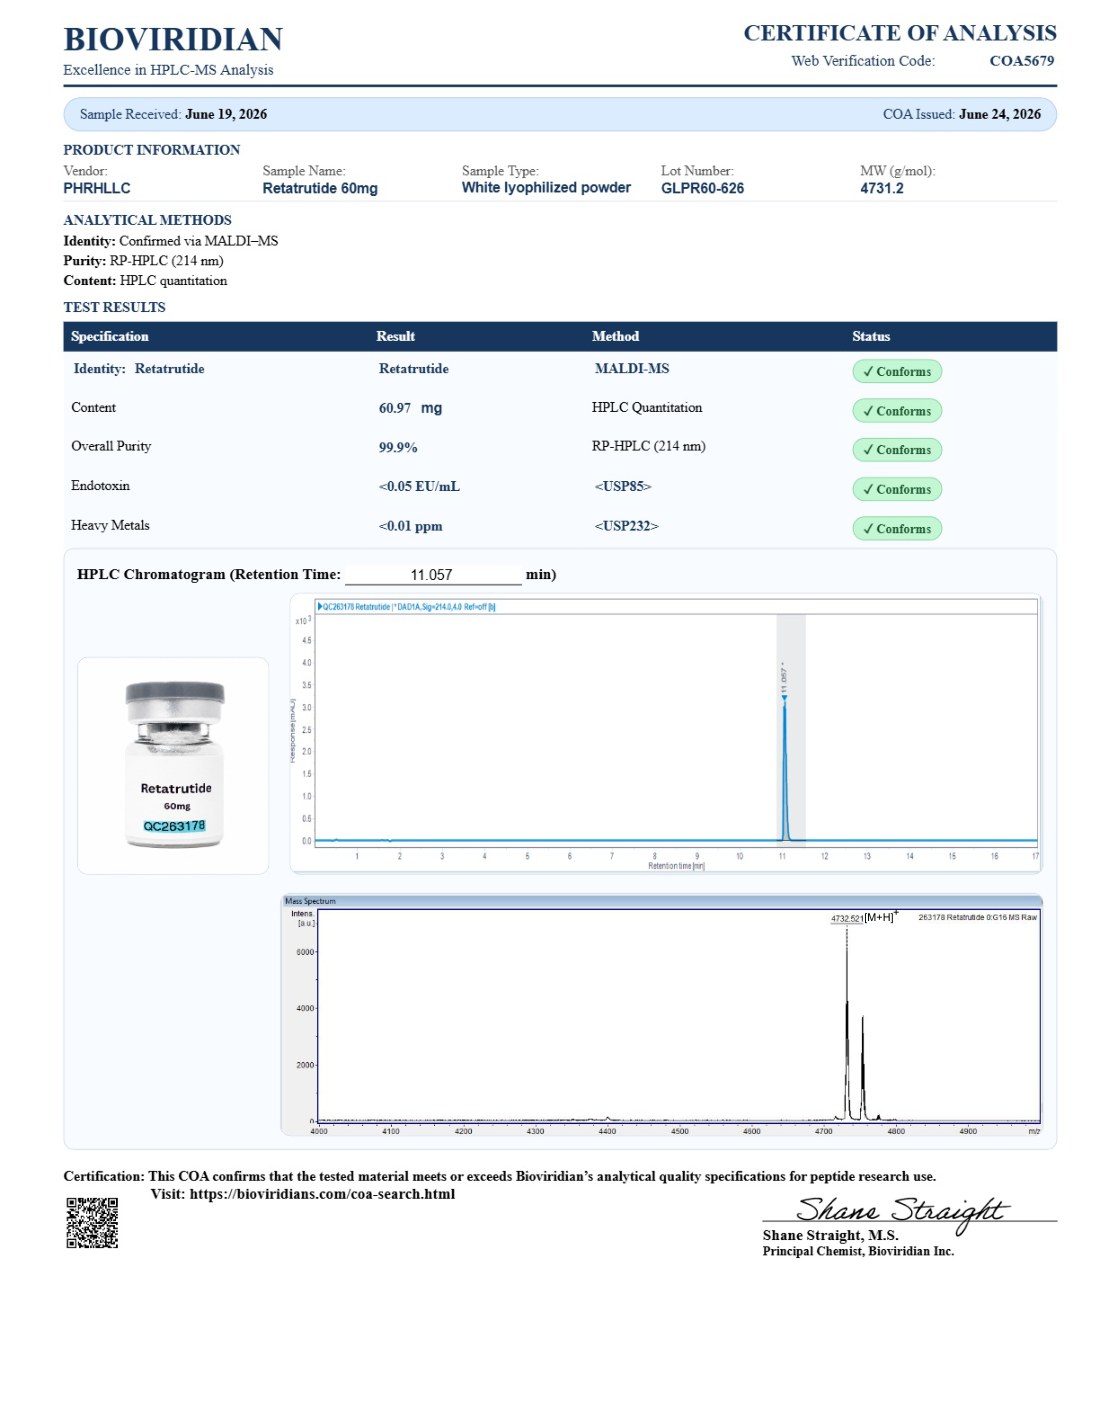Click the Overall Purity specification cell
1100x1424 pixels.
pos(111,446)
